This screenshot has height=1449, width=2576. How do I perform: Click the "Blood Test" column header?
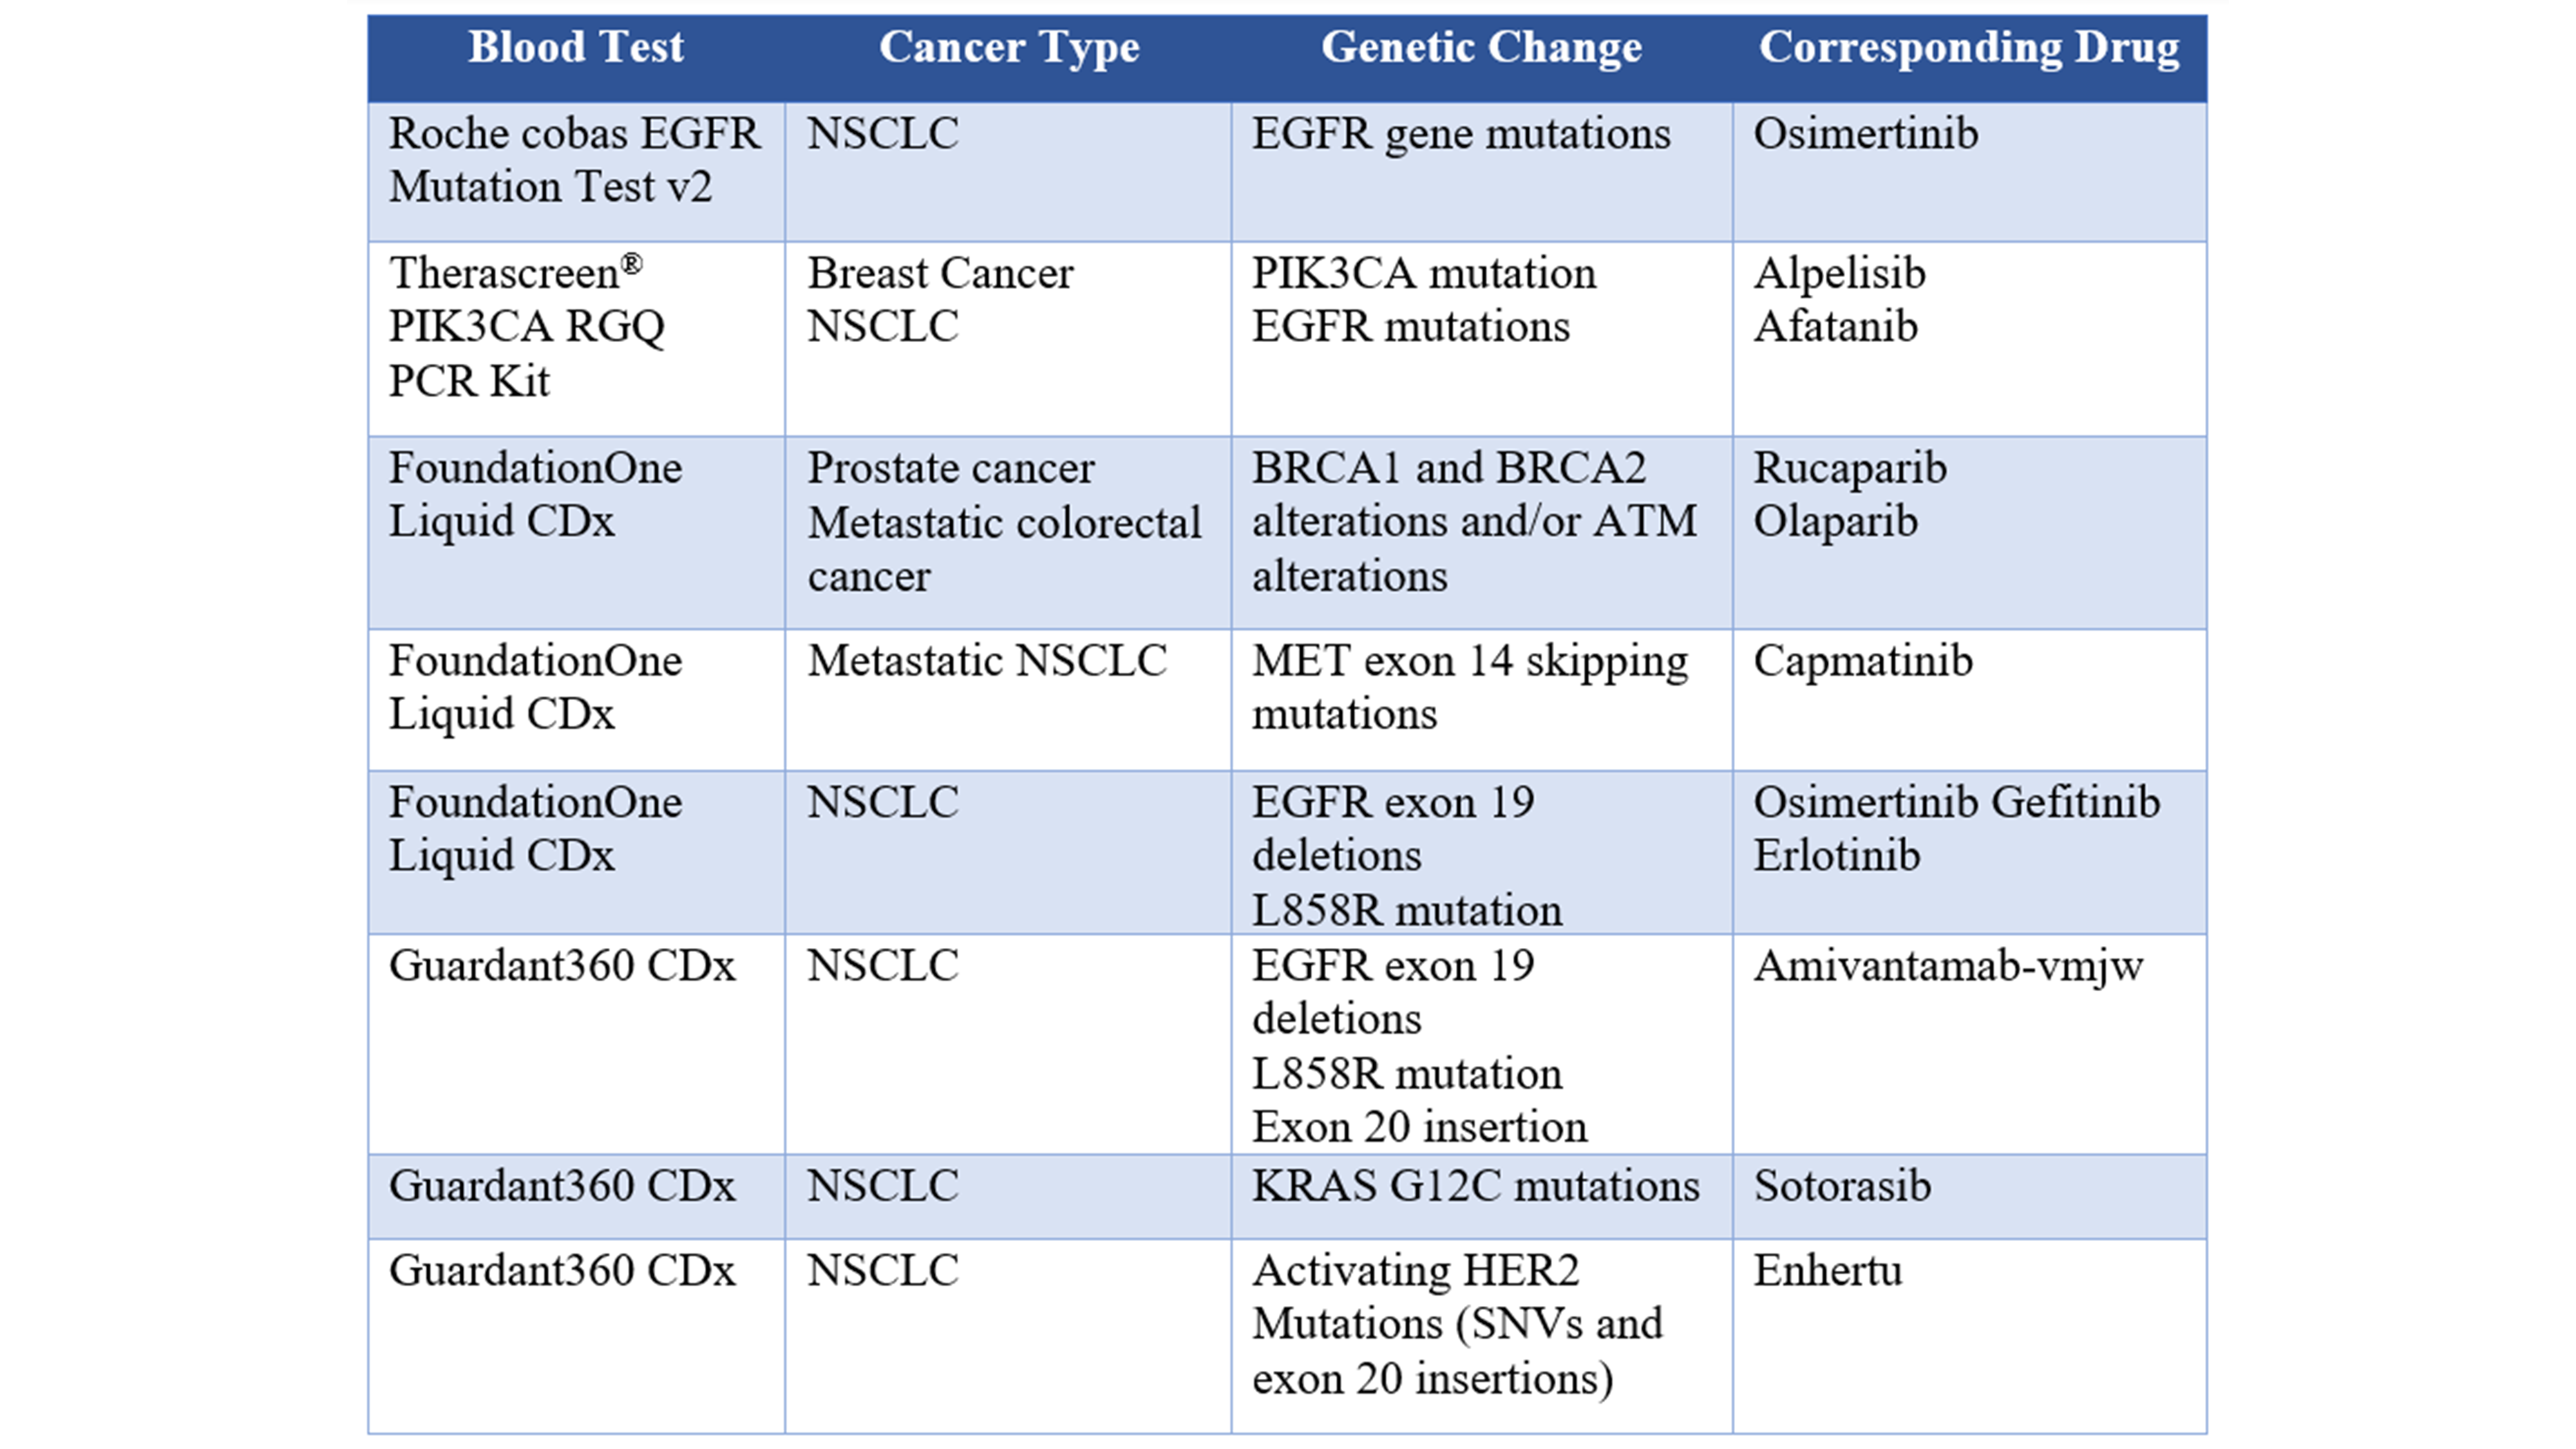click(576, 48)
